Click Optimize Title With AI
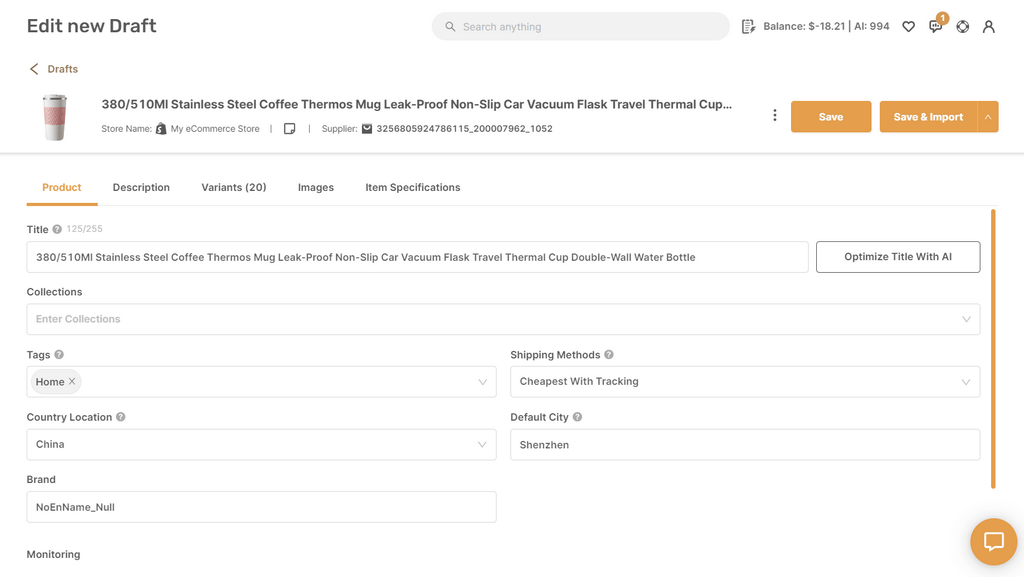1024x577 pixels. (x=898, y=257)
